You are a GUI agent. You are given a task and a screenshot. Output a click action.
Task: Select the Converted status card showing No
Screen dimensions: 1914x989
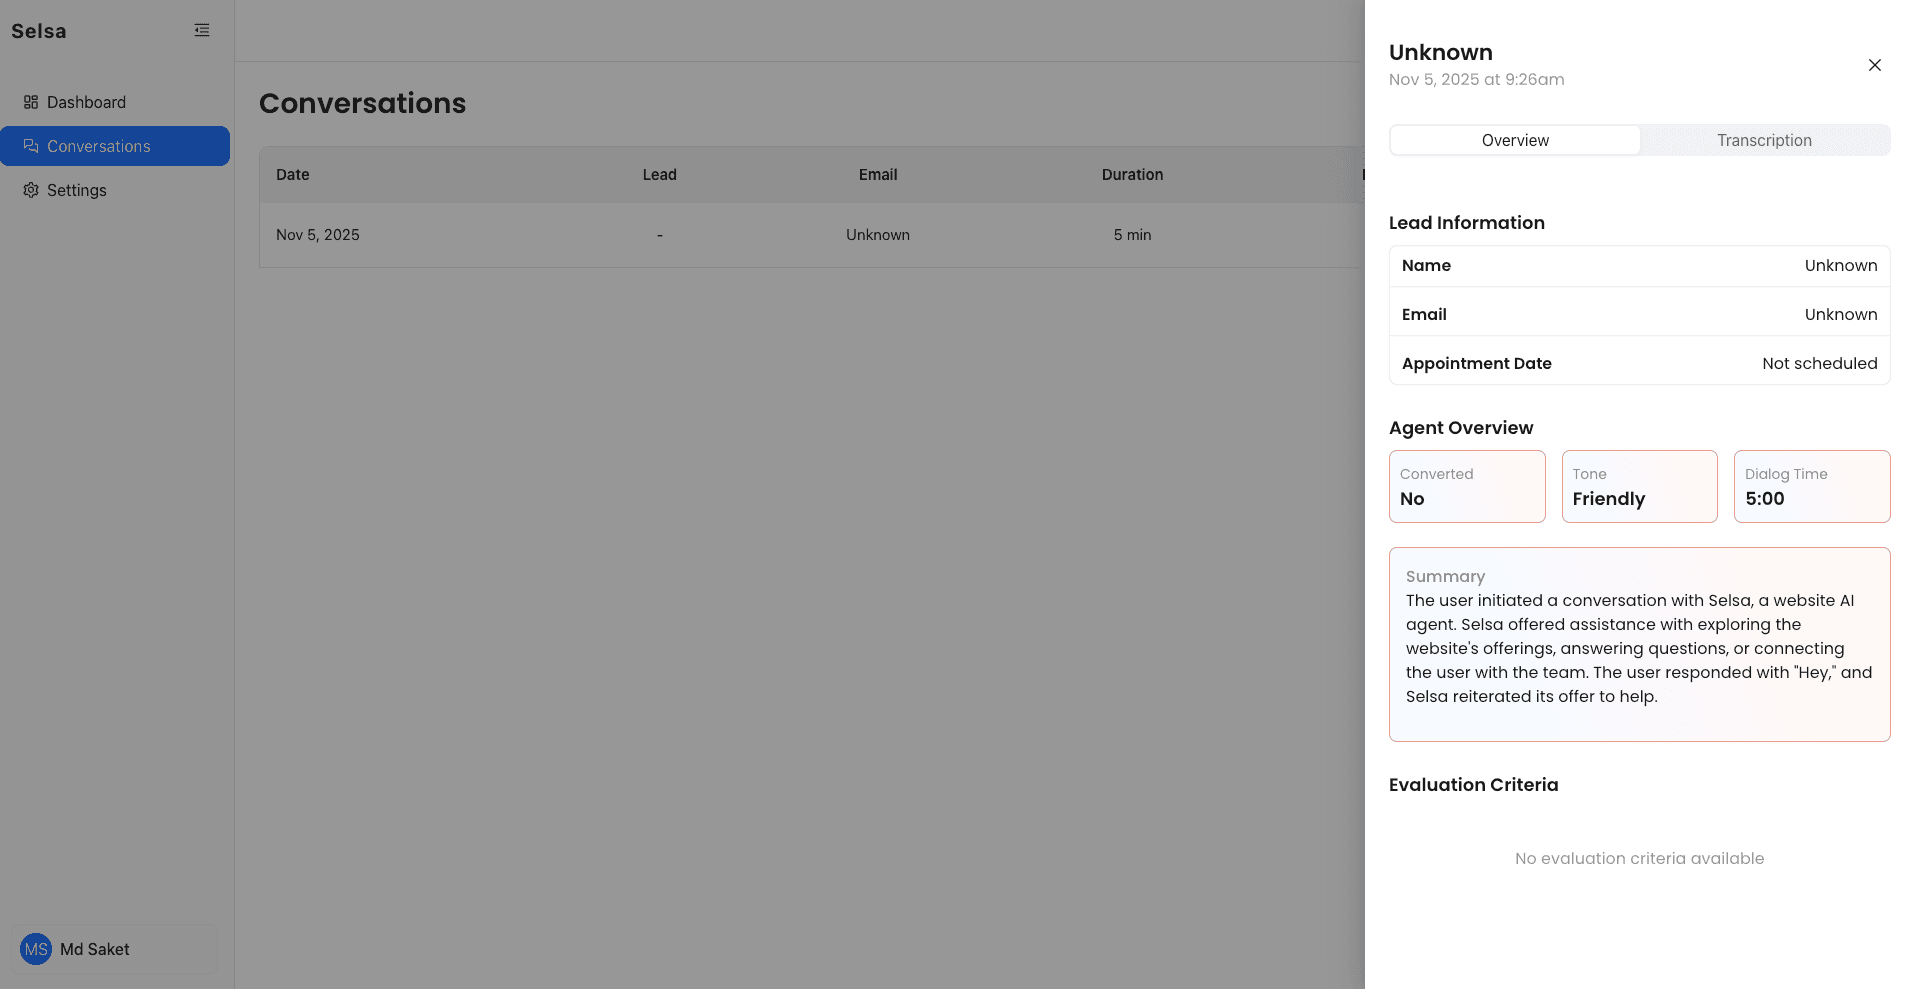(1466, 487)
